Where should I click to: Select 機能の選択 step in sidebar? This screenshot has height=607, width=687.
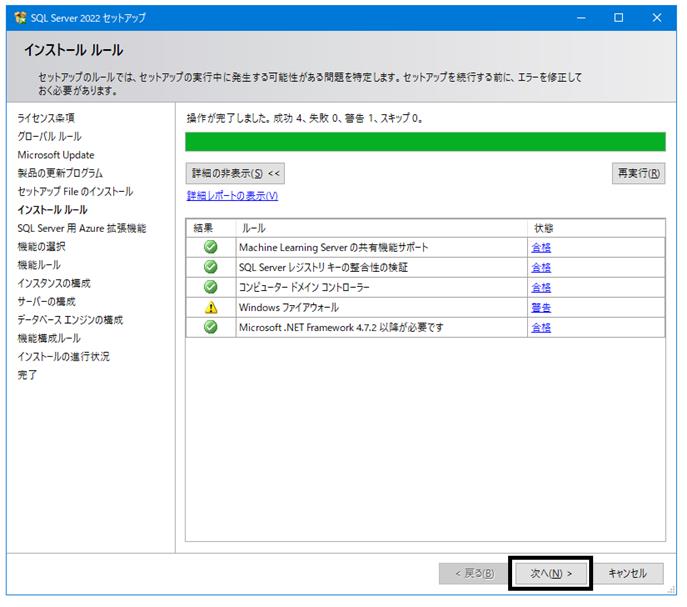pos(41,247)
